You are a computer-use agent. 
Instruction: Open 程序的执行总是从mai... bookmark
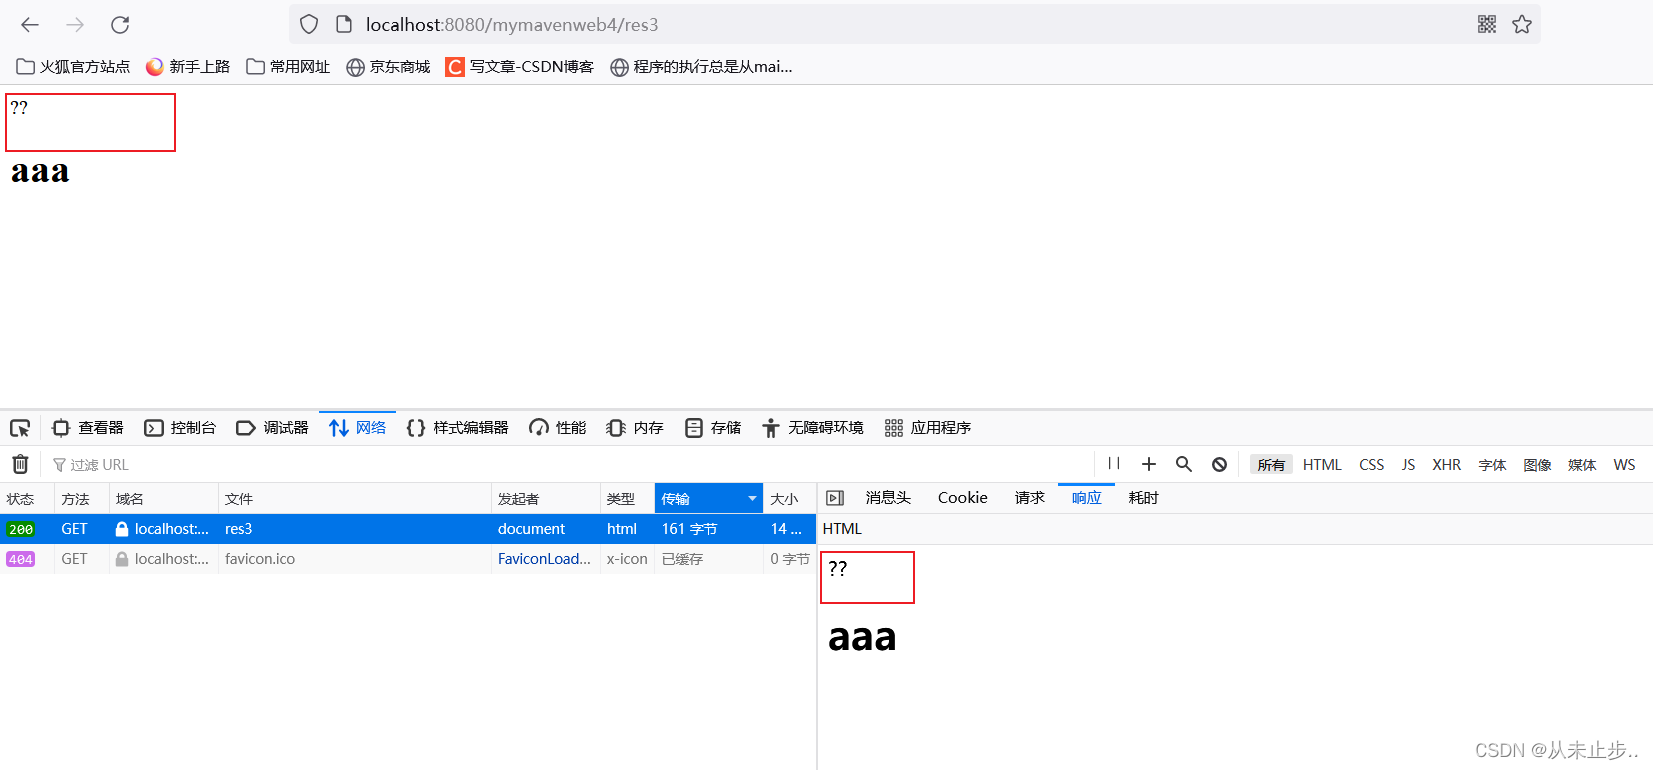tap(701, 67)
